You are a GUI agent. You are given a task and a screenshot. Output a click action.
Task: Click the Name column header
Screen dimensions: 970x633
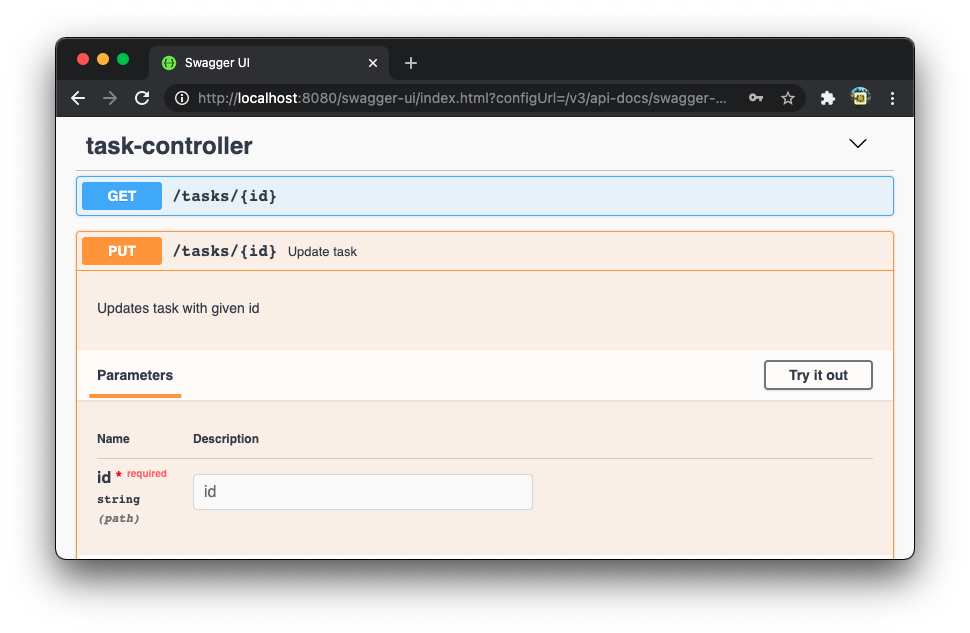113,439
